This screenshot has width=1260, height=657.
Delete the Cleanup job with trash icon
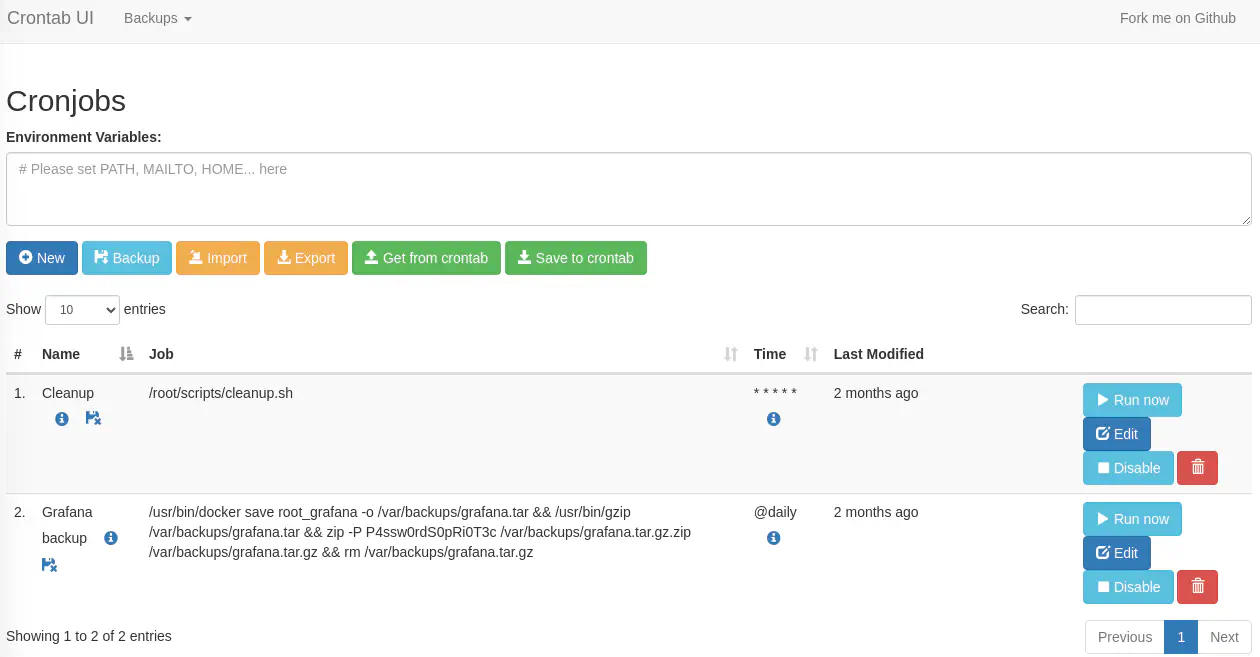1197,467
